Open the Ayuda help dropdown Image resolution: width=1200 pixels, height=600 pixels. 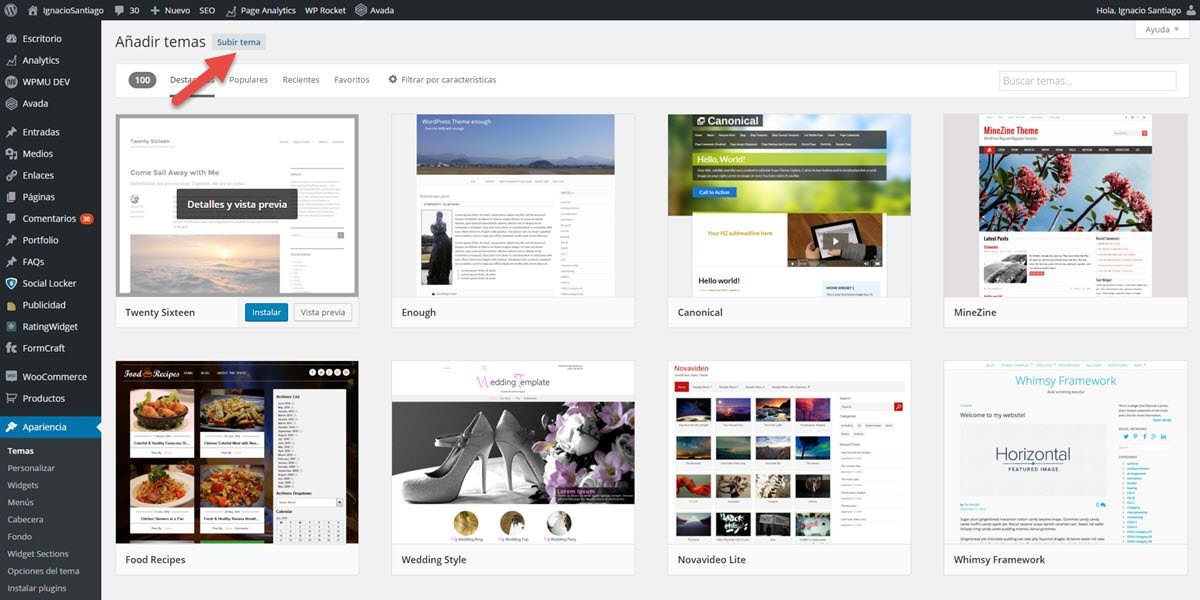pos(1162,29)
